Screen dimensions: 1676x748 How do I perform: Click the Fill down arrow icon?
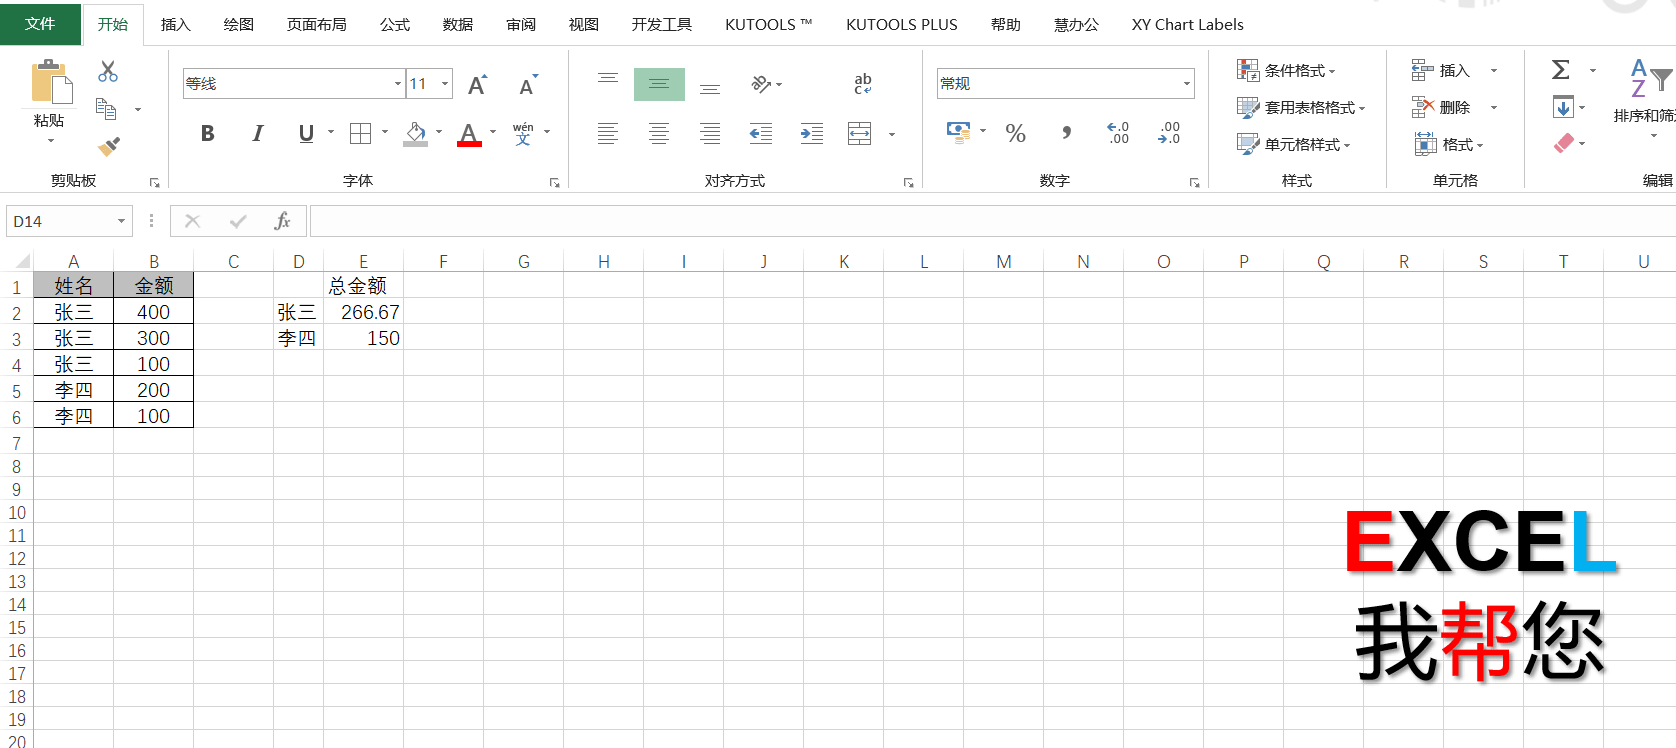tap(1563, 106)
